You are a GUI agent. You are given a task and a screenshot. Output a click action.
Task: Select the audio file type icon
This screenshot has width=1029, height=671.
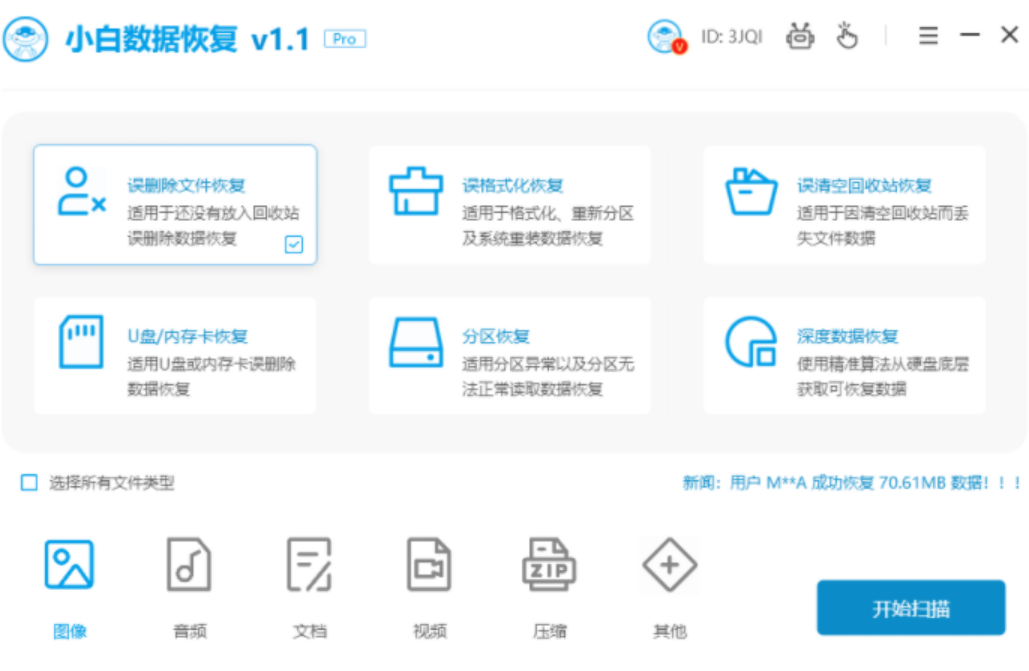click(189, 565)
